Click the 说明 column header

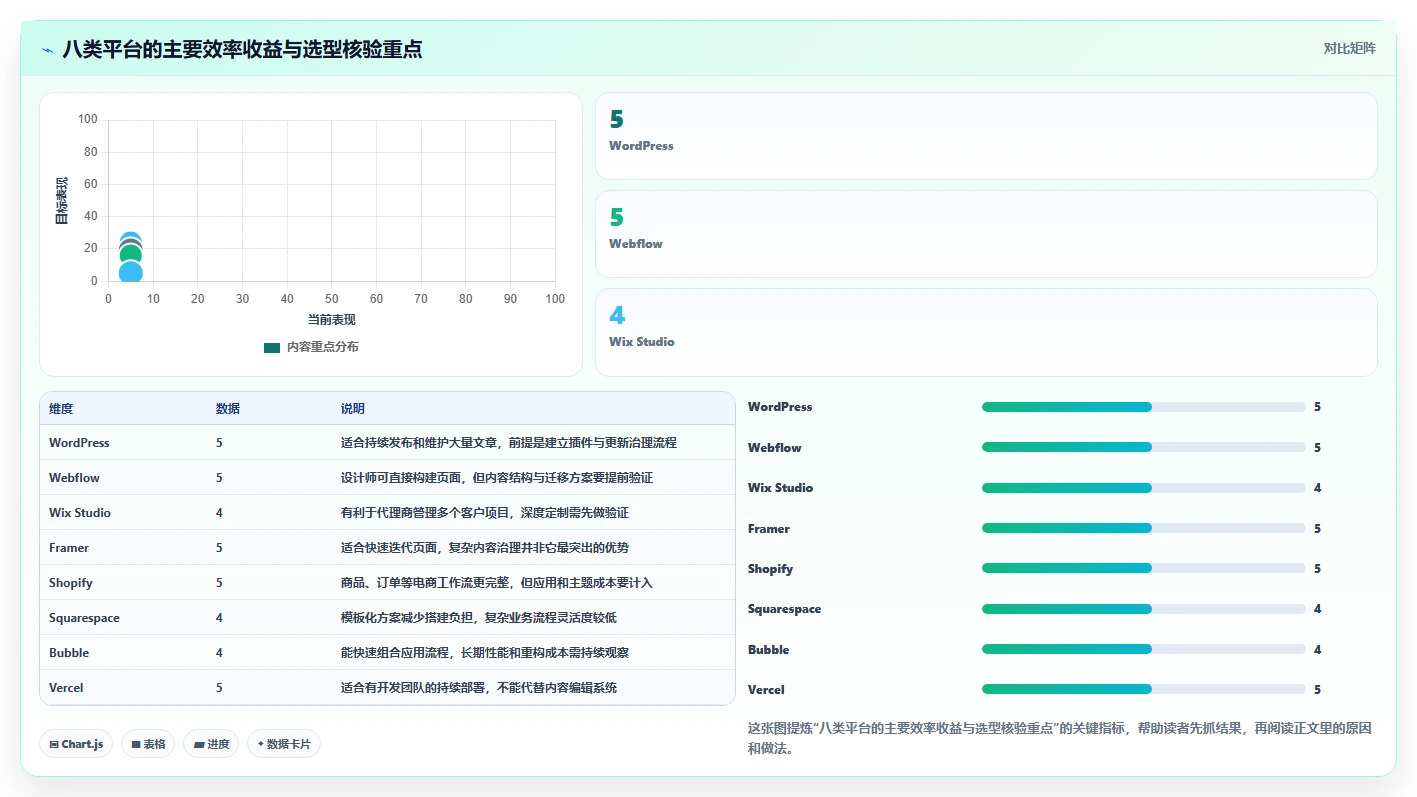point(353,409)
